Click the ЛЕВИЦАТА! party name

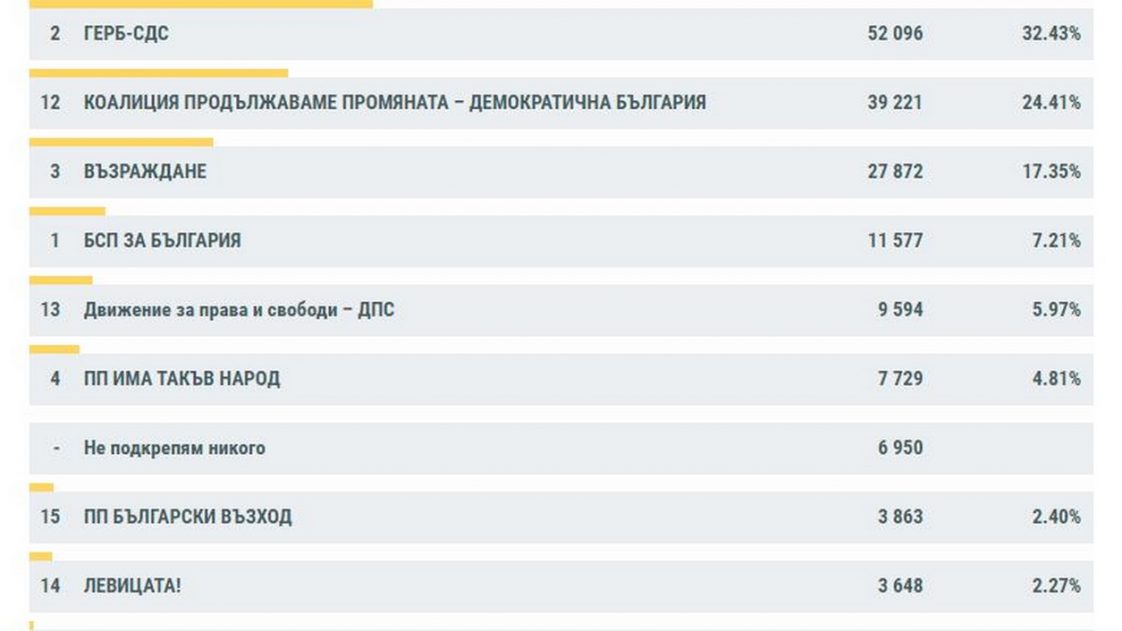[x=132, y=586]
